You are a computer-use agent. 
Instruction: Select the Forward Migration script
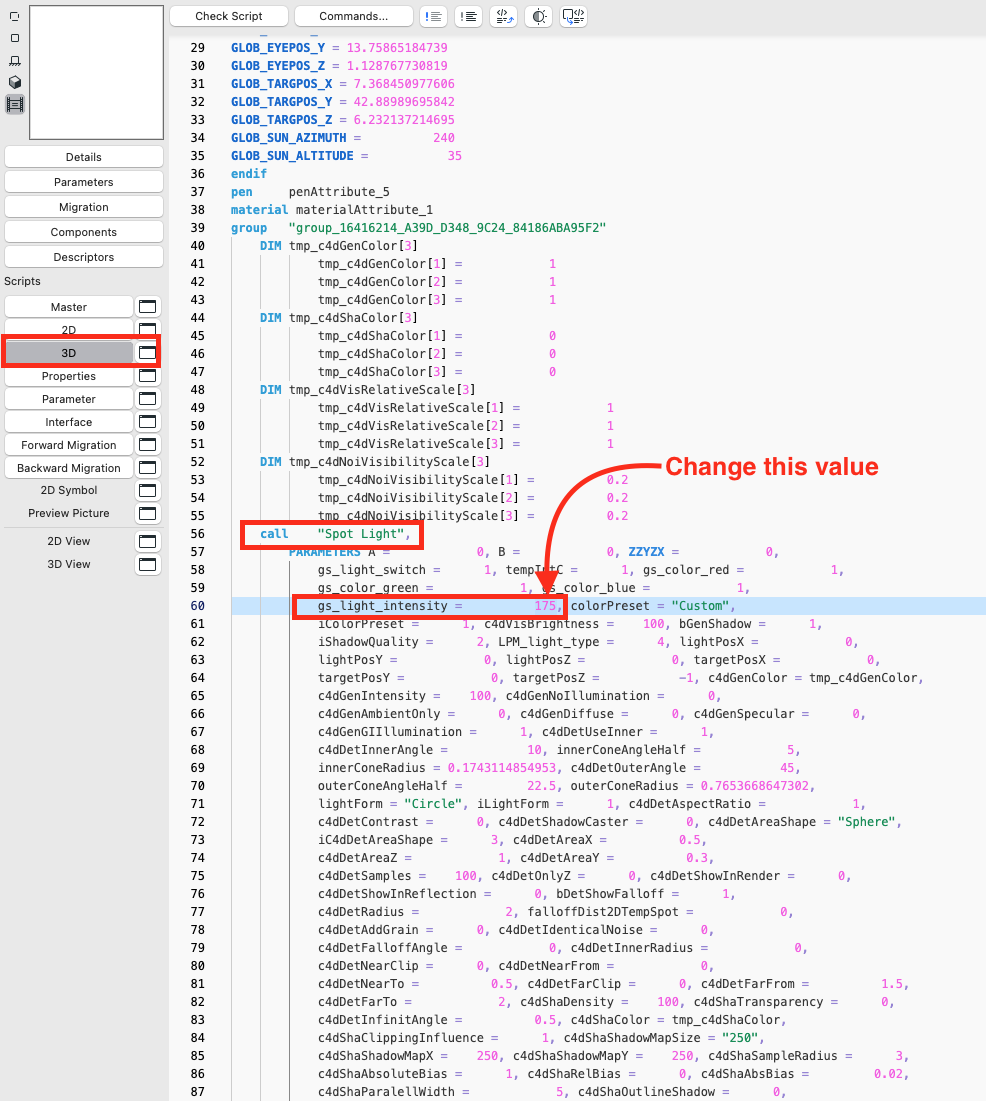69,445
